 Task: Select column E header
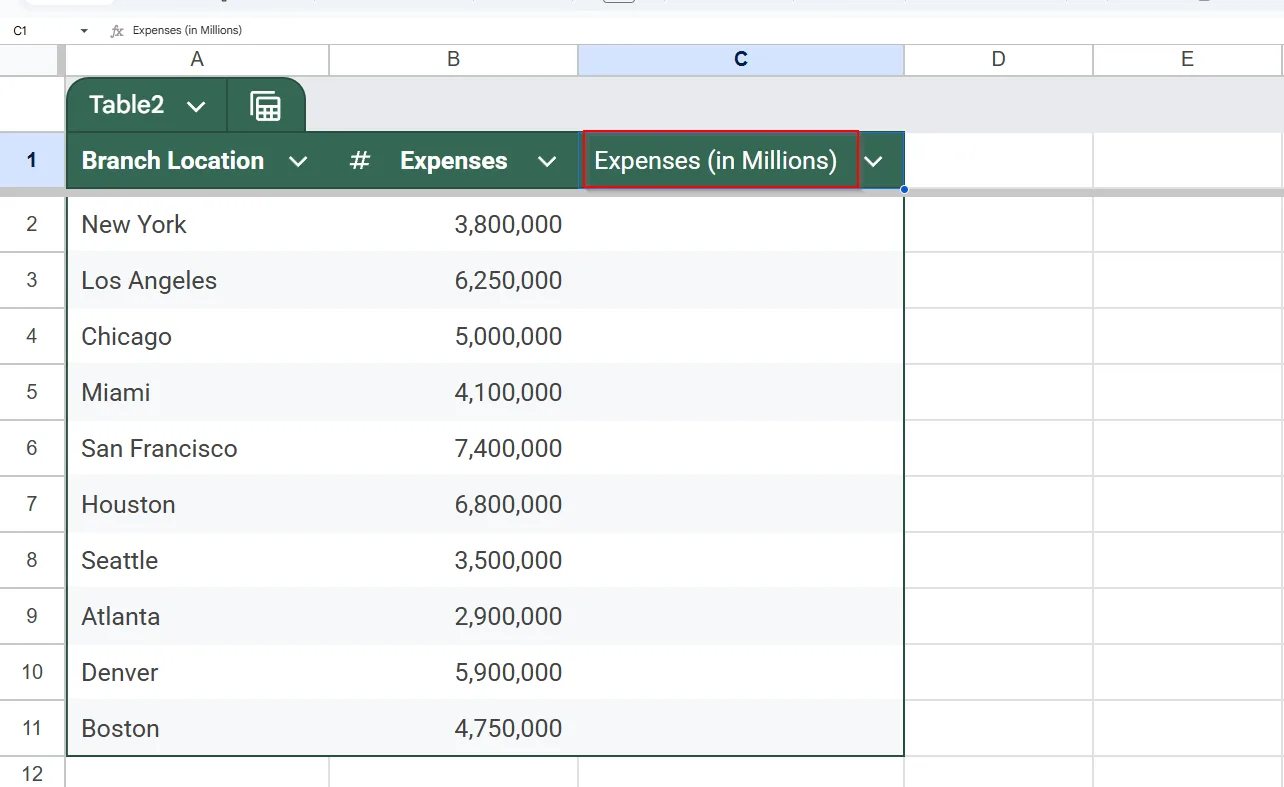point(1187,60)
